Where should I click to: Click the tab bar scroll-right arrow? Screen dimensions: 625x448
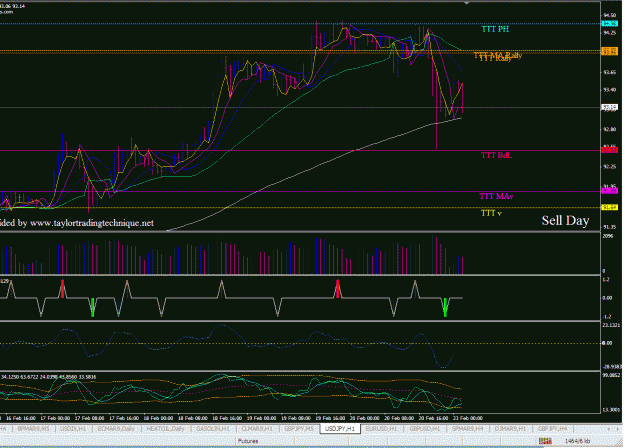(619, 429)
